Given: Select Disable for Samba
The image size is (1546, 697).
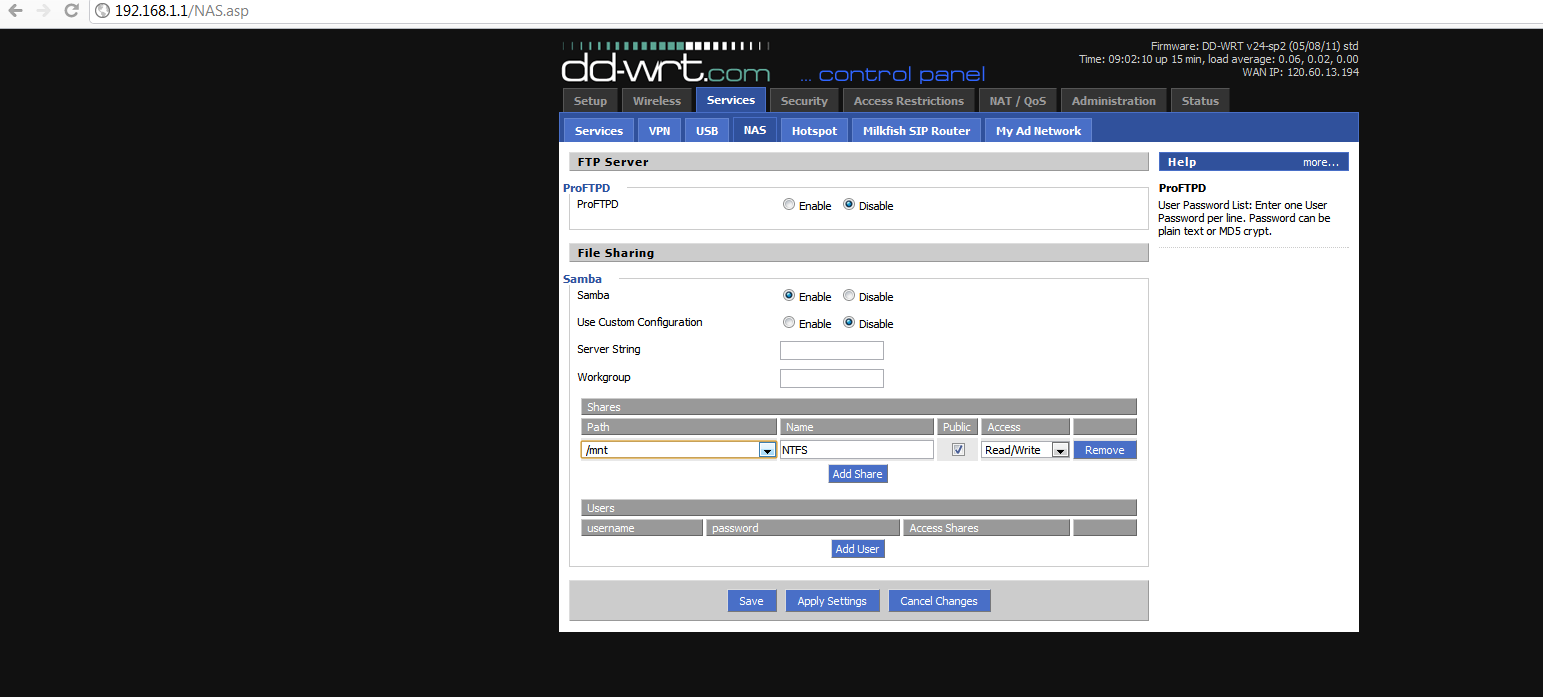Looking at the screenshot, I should (x=849, y=296).
